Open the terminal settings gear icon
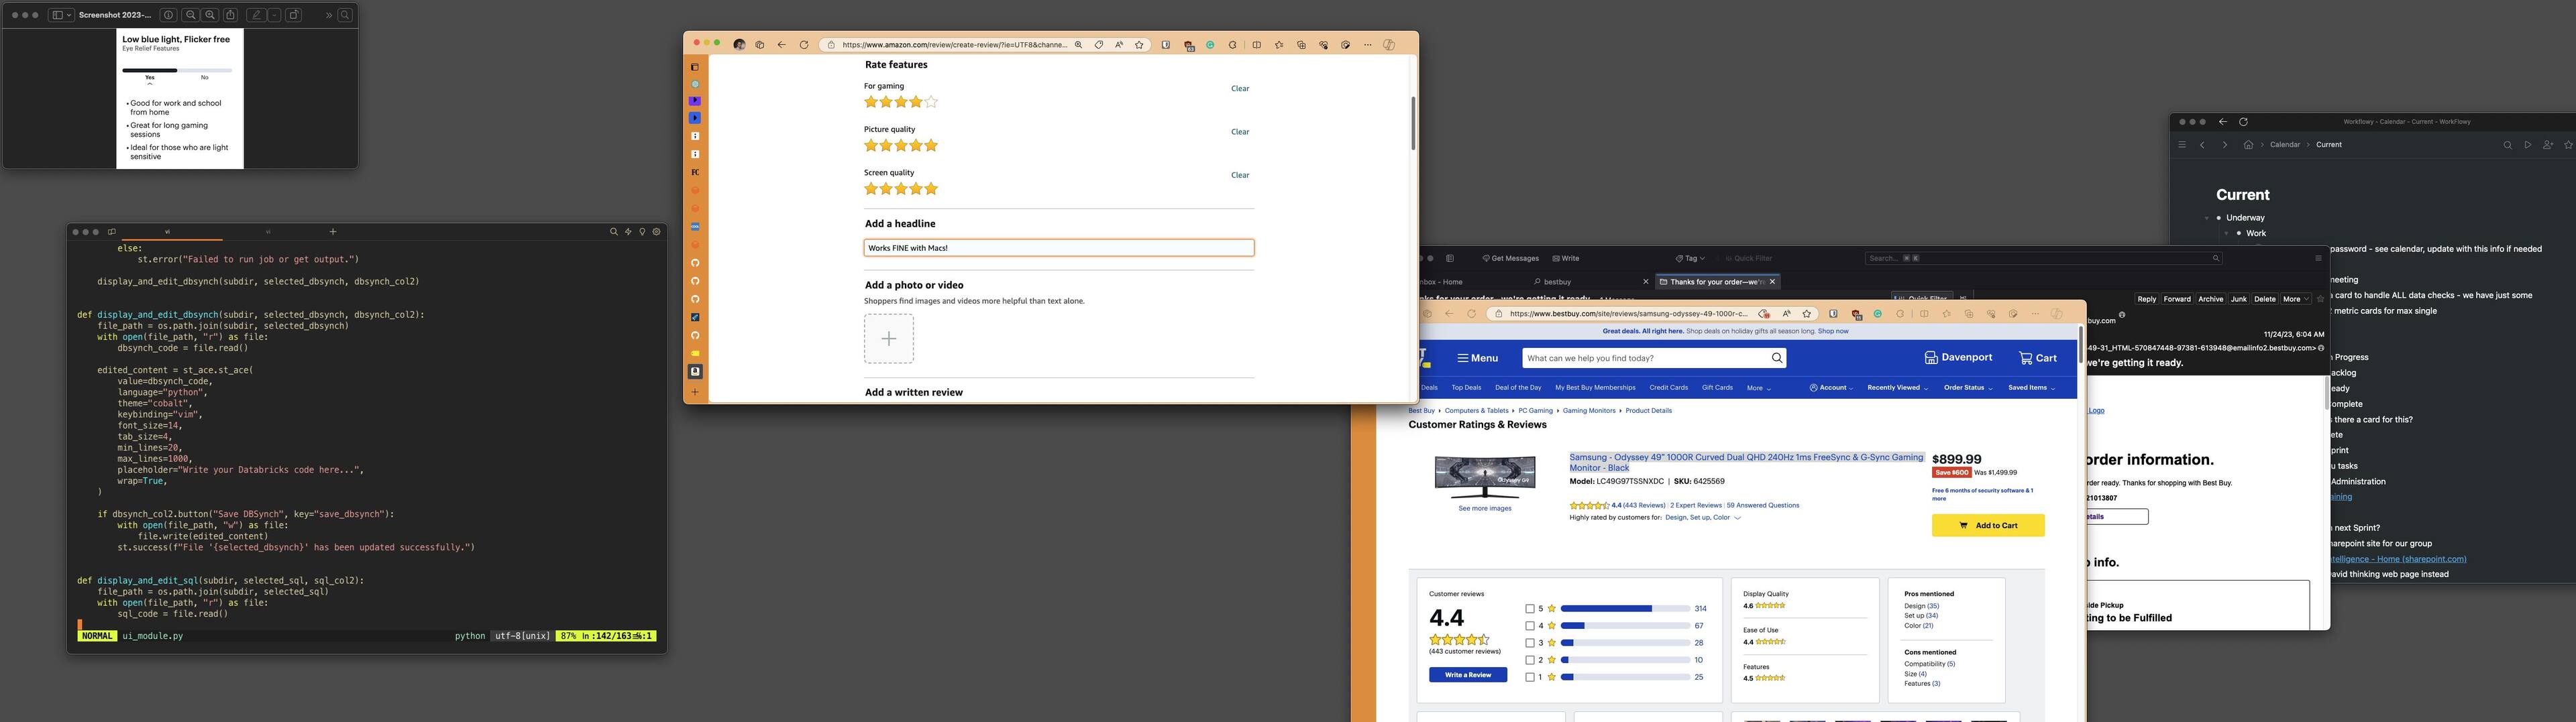Image resolution: width=2576 pixels, height=722 pixels. click(x=656, y=232)
